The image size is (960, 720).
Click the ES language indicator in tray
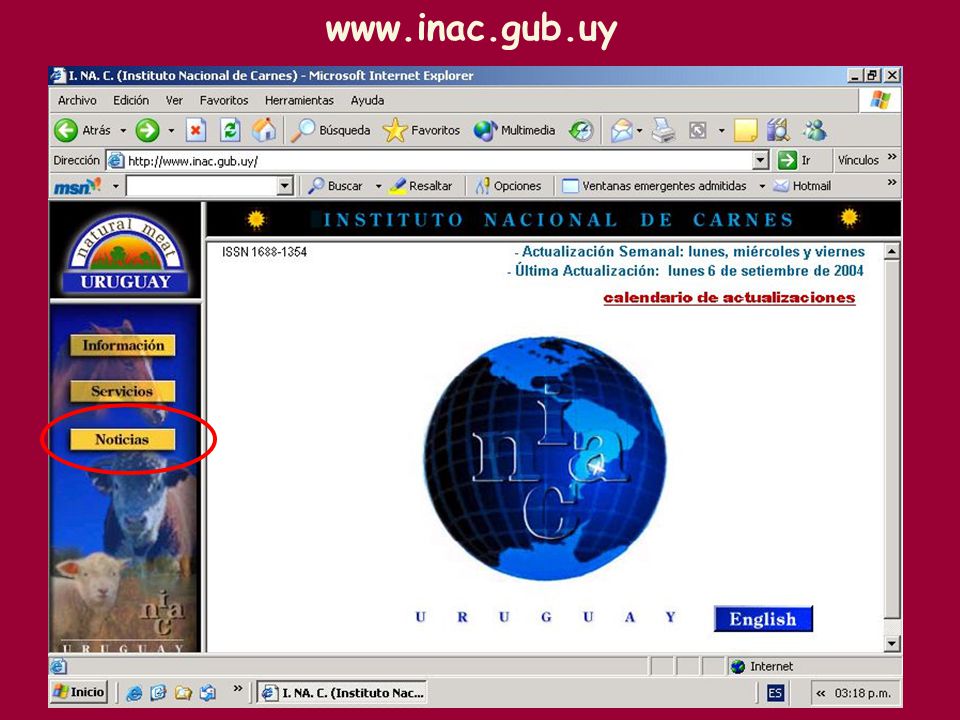tap(775, 693)
